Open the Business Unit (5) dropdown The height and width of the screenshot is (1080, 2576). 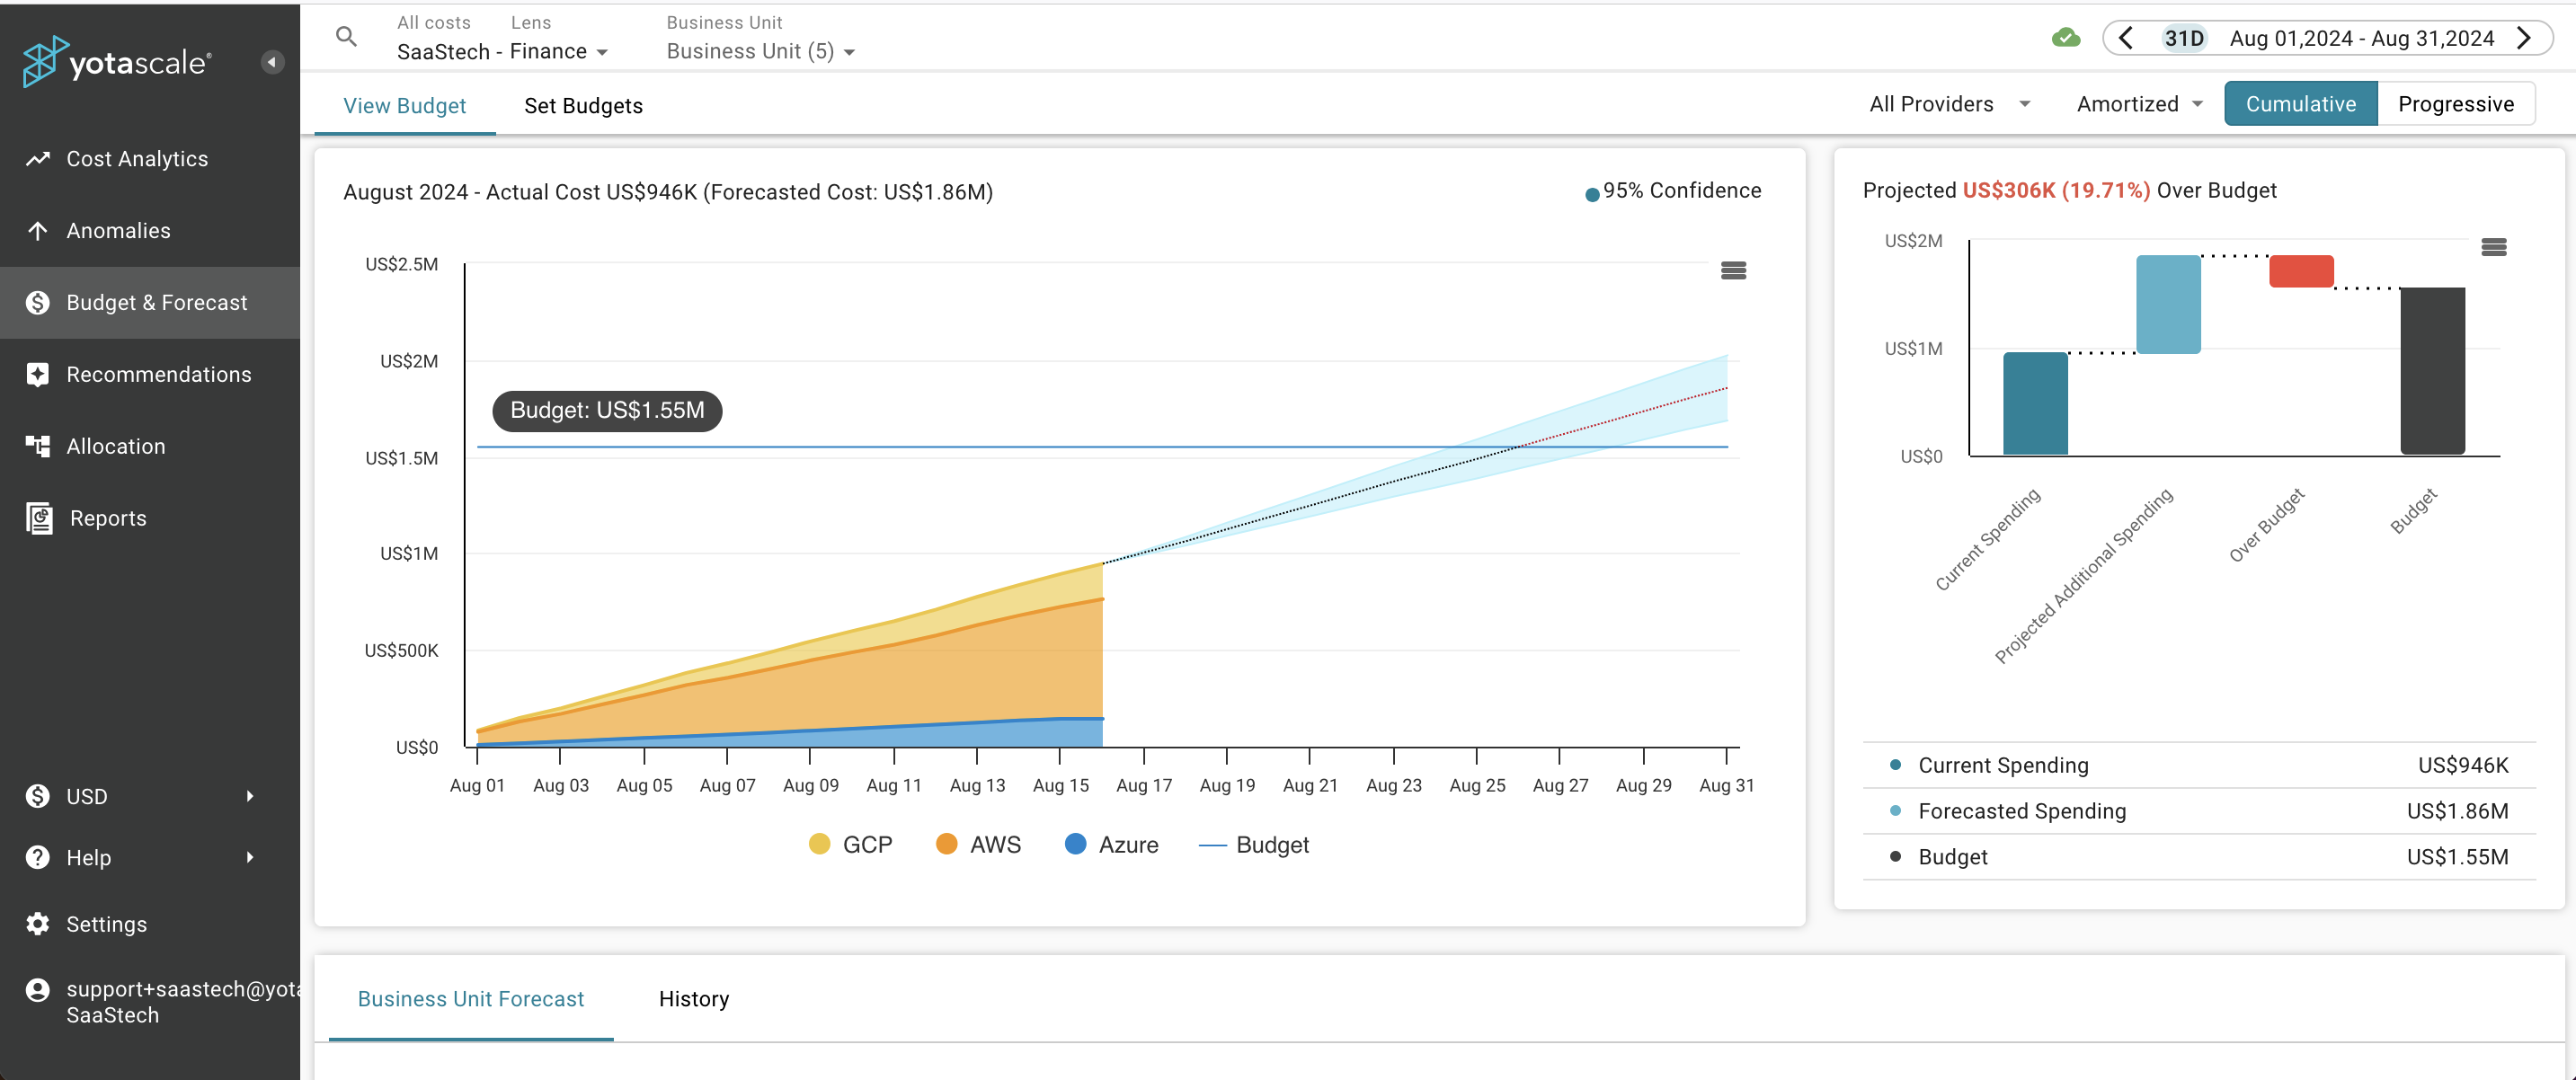(x=761, y=51)
